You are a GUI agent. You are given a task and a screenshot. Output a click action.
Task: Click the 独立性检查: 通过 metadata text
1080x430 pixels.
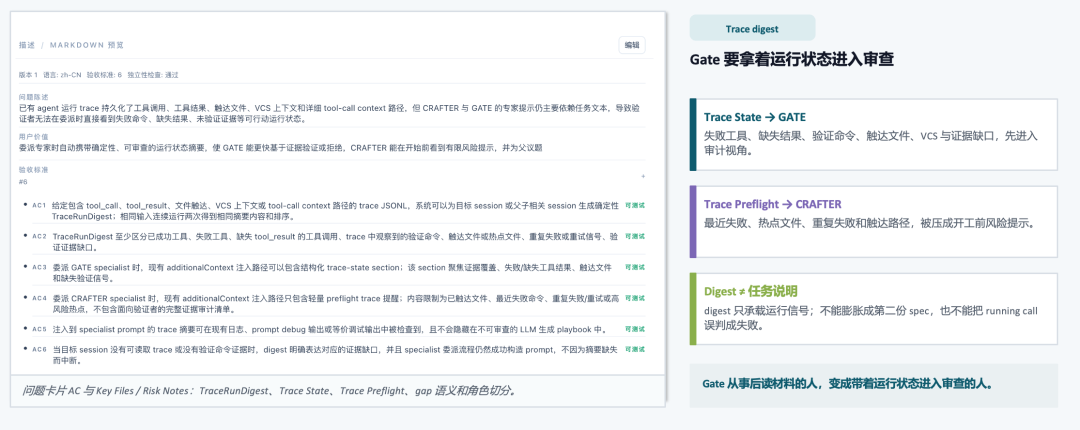coord(153,74)
